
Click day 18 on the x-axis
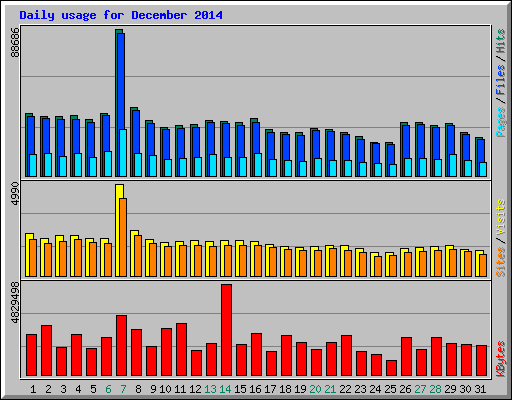click(x=285, y=389)
